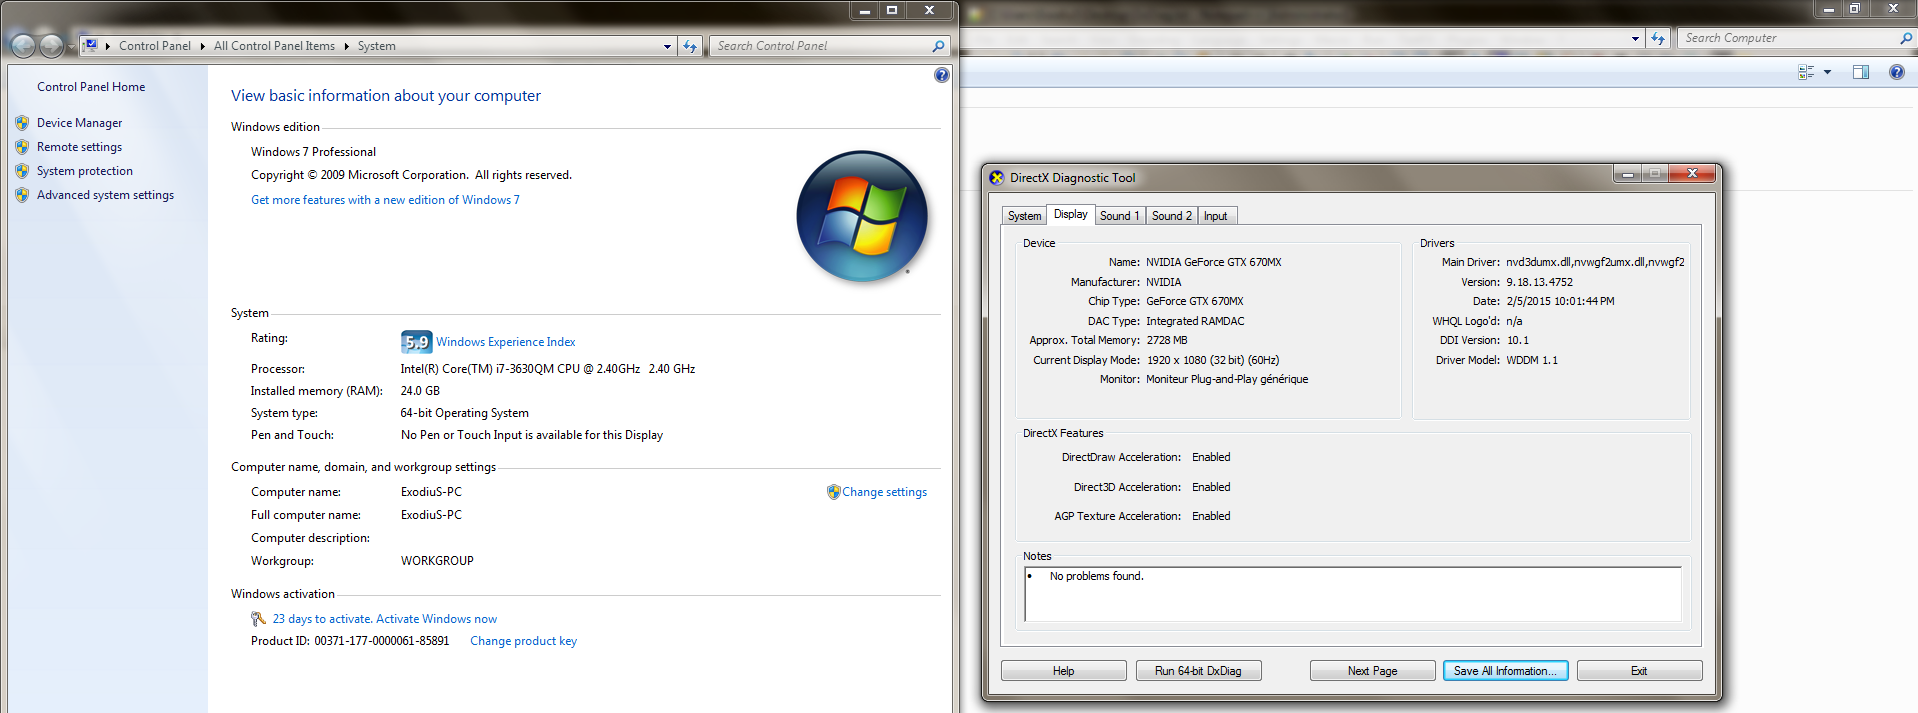The width and height of the screenshot is (1918, 713).
Task: Click the keys icon beside activation notice
Action: point(258,619)
